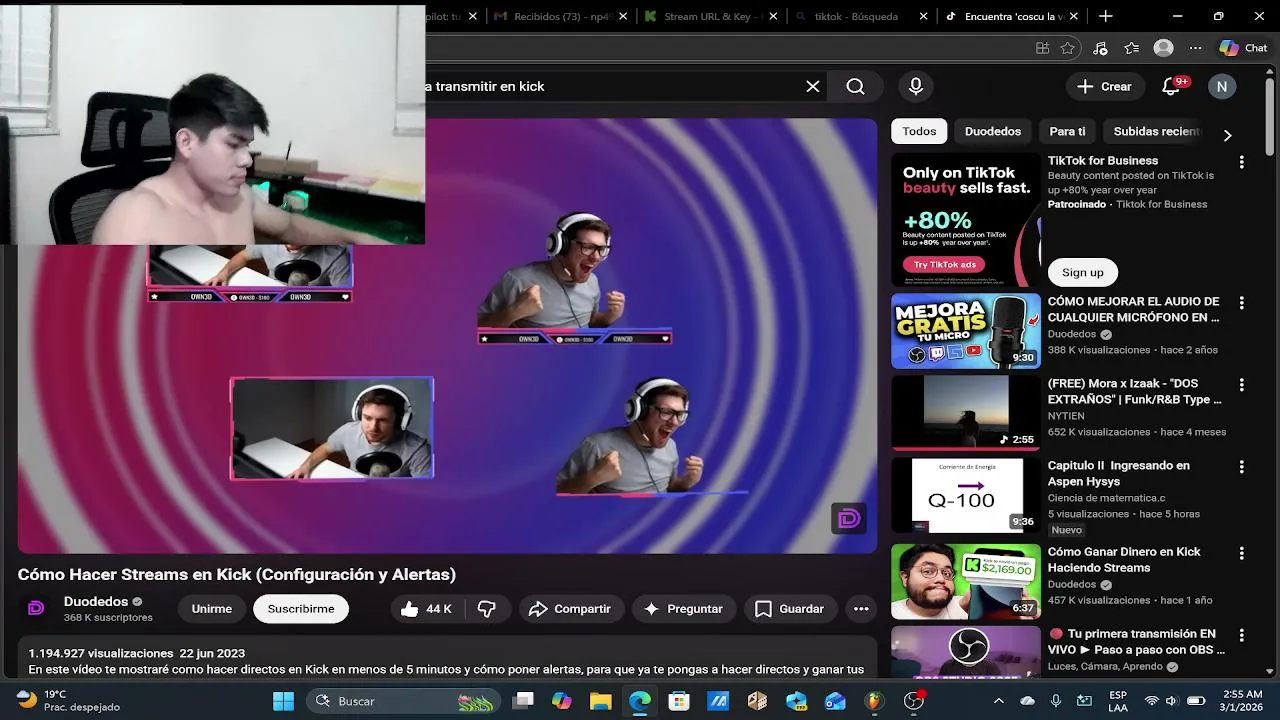
Task: Click the taskbar Buscar search box
Action: 404,701
